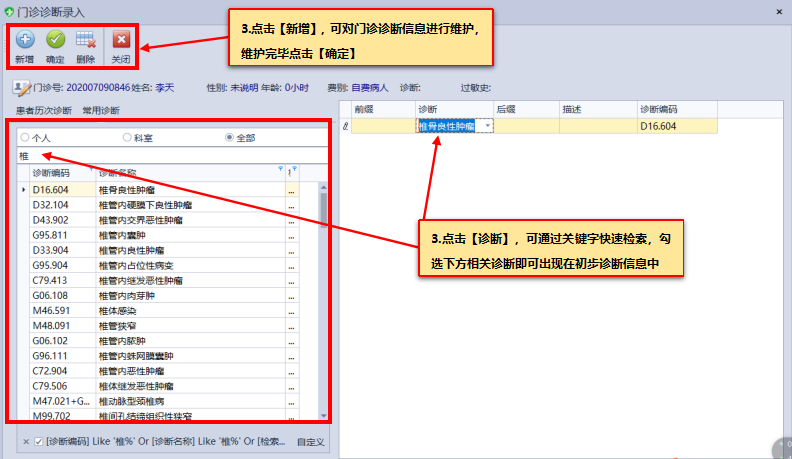Click the patient edit icon beside 门诊号

tap(22, 88)
